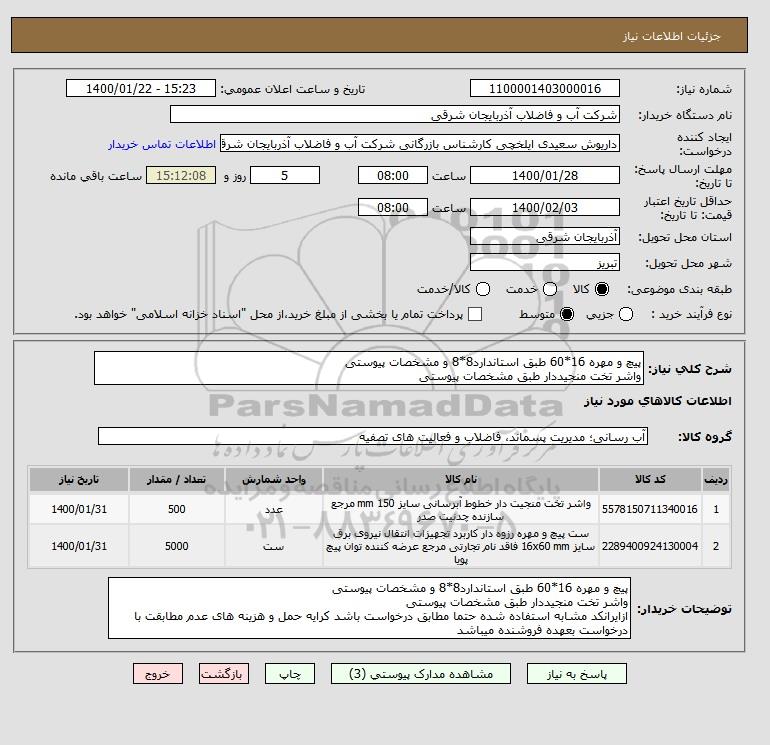This screenshot has width=770, height=745.
Task: Click the کد کالا column header
Action: pos(650,479)
